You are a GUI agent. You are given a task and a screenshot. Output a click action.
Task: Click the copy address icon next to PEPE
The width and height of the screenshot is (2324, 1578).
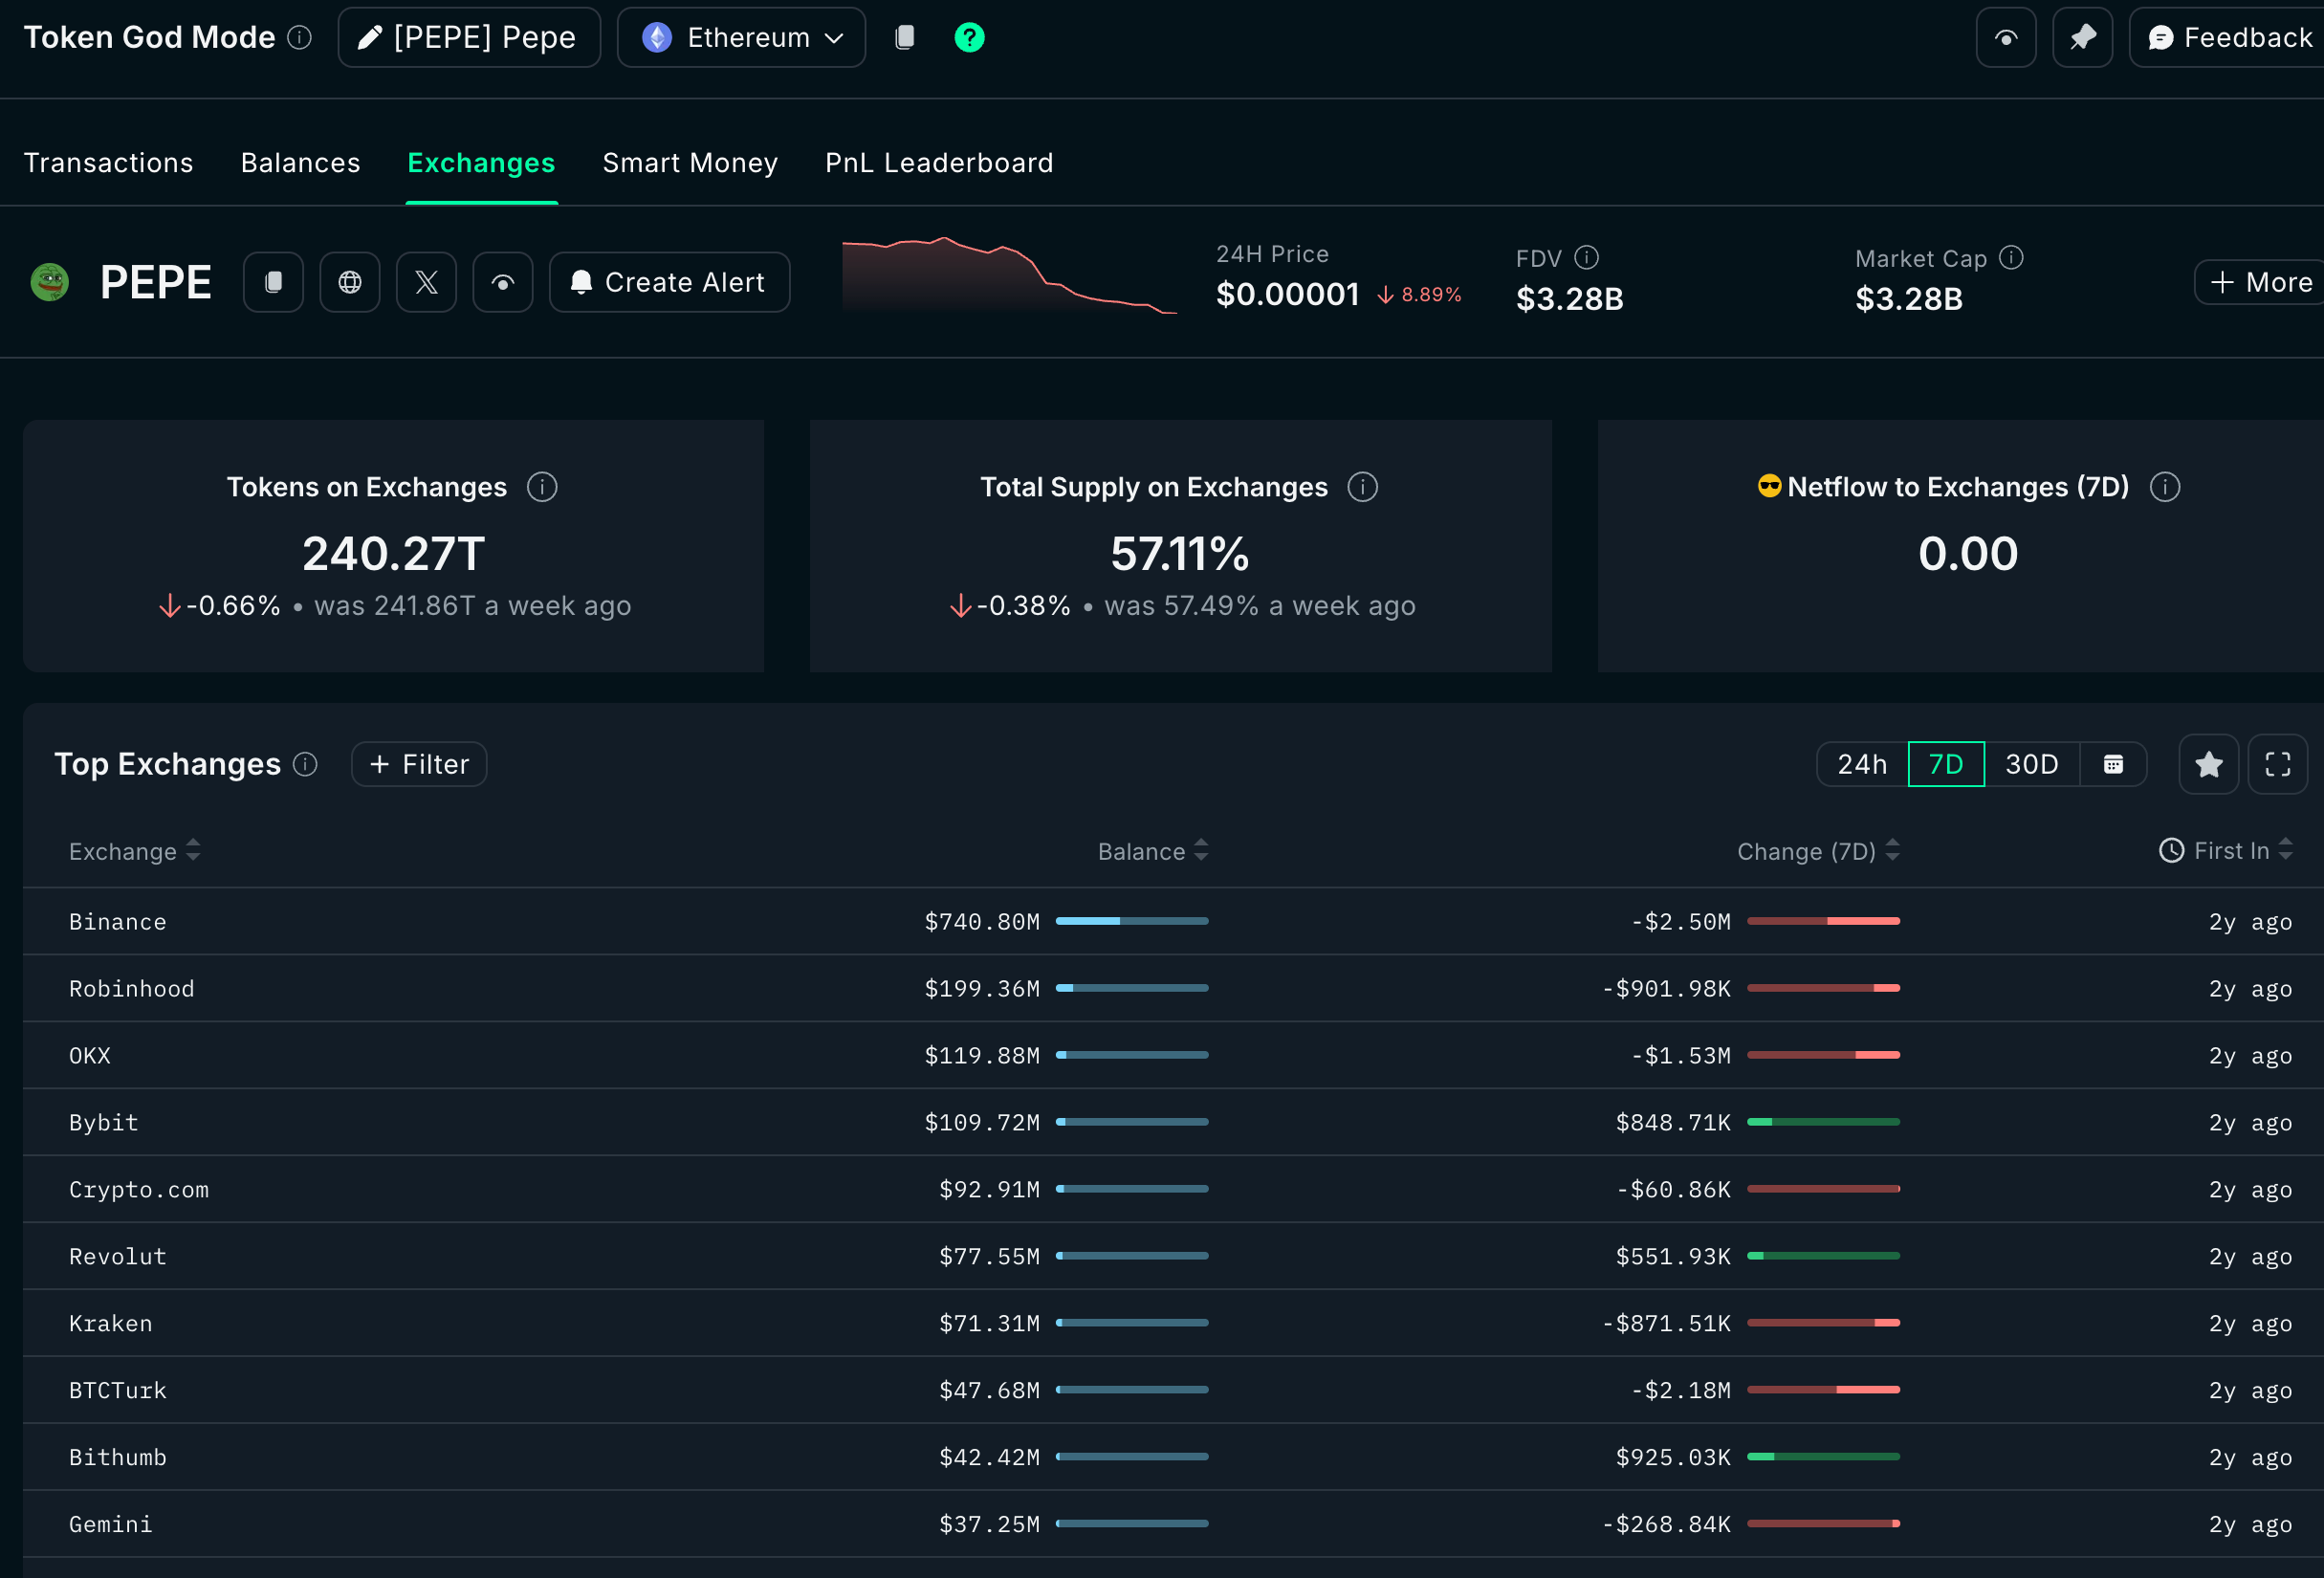click(x=273, y=282)
